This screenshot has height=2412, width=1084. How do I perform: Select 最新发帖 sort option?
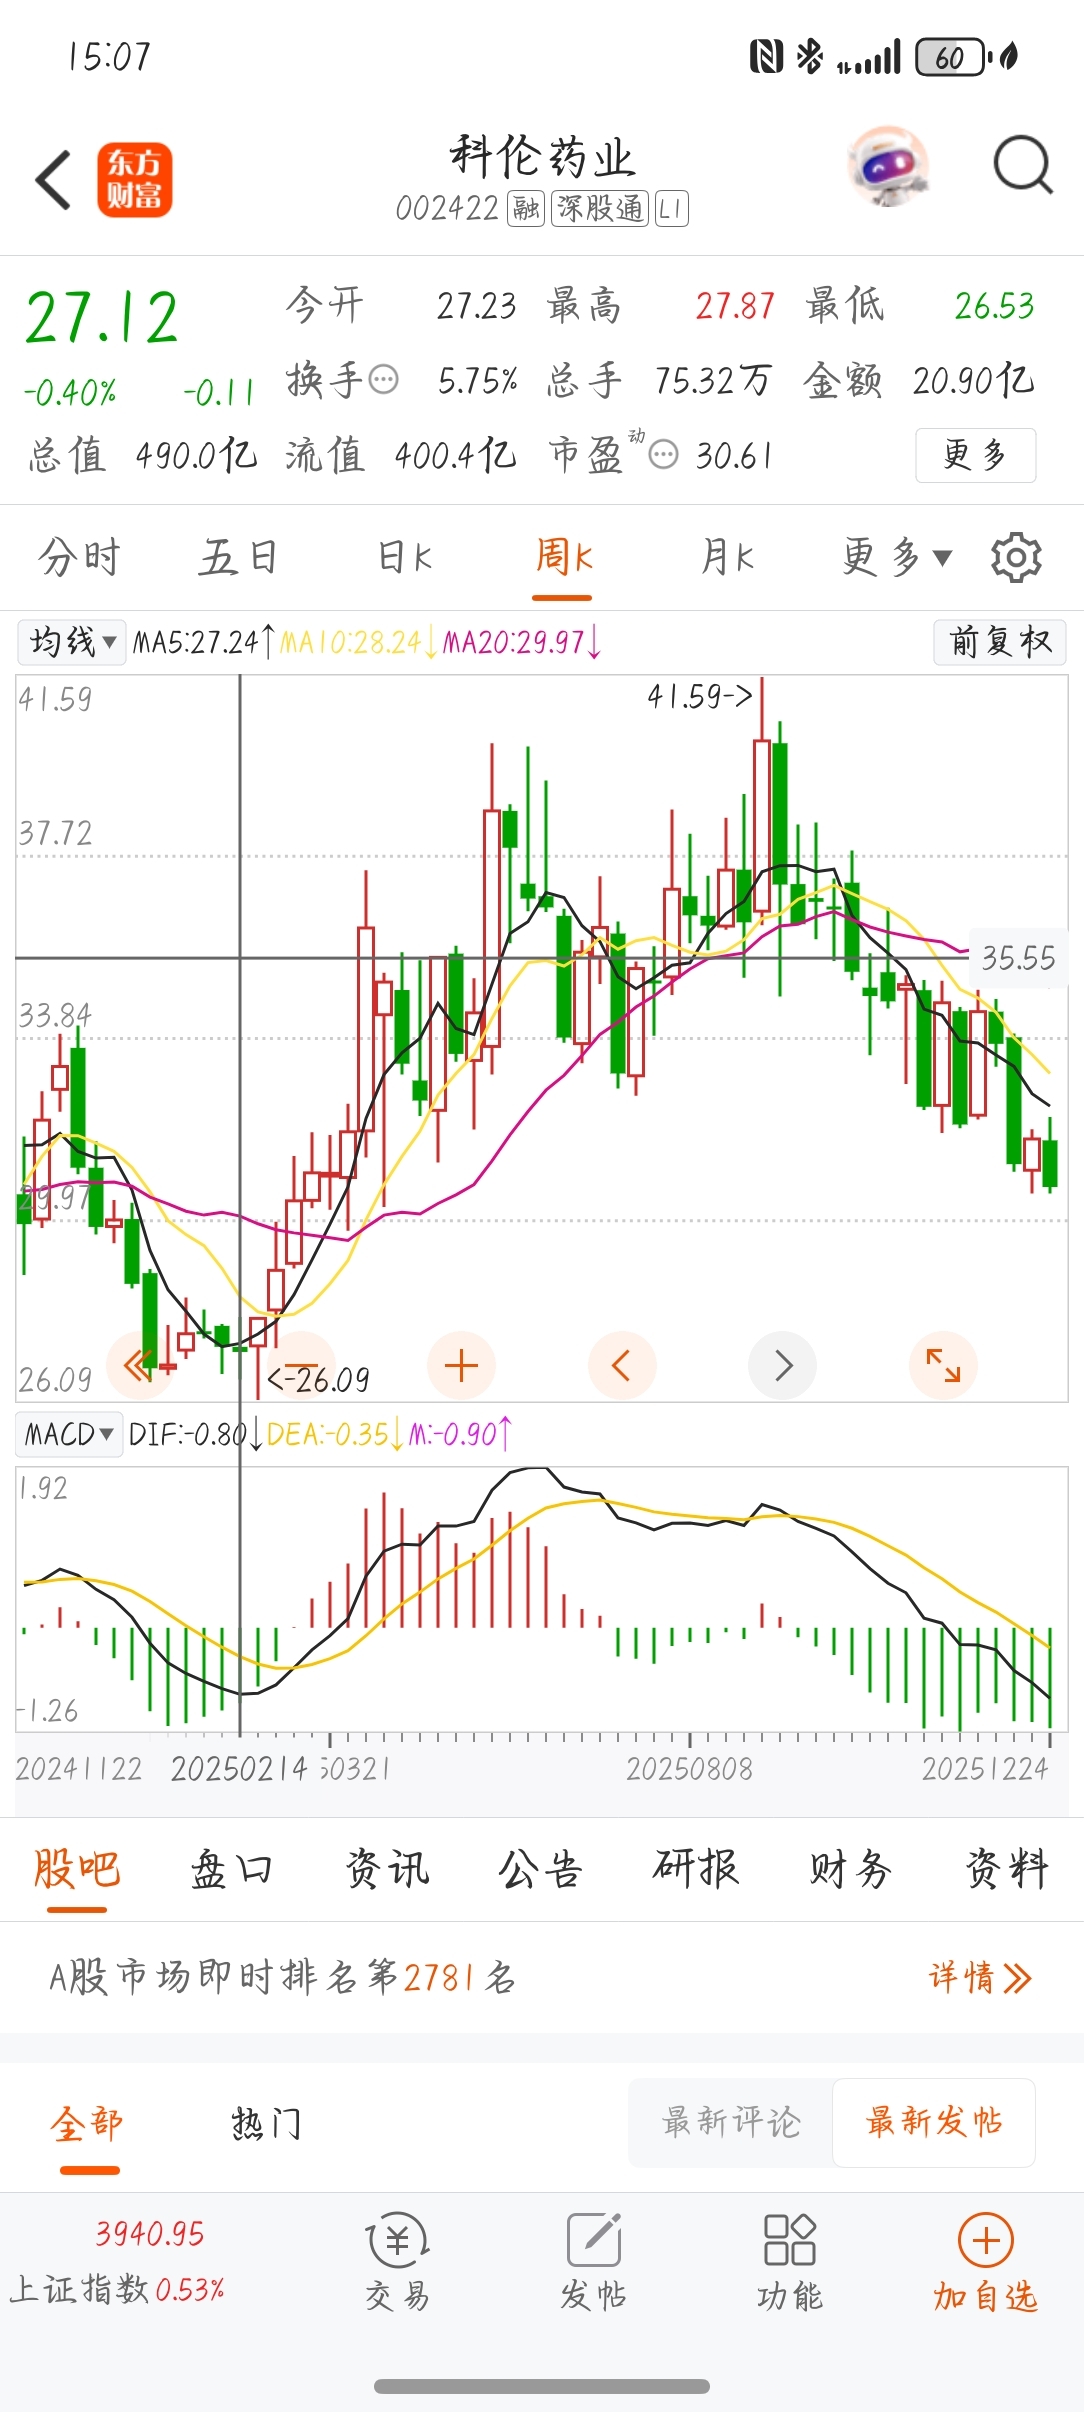point(934,2122)
